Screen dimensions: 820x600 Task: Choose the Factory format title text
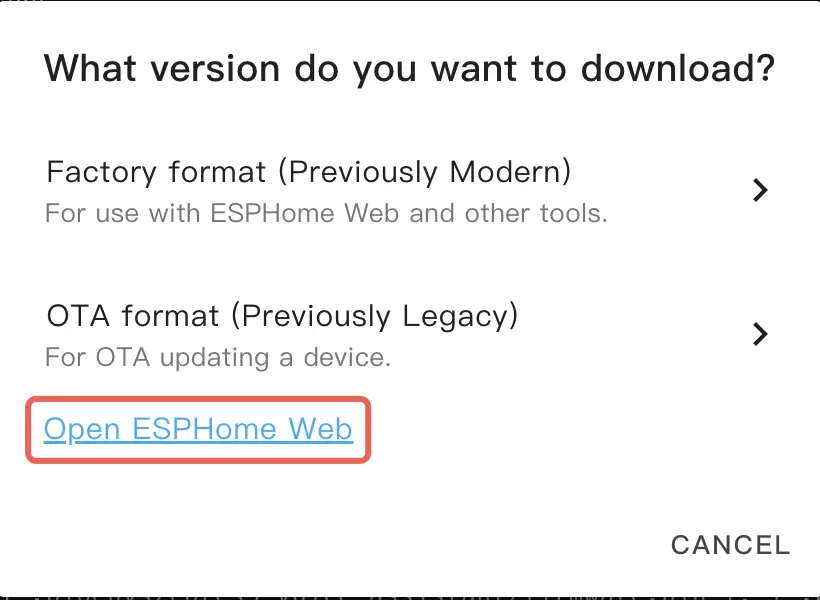[308, 172]
